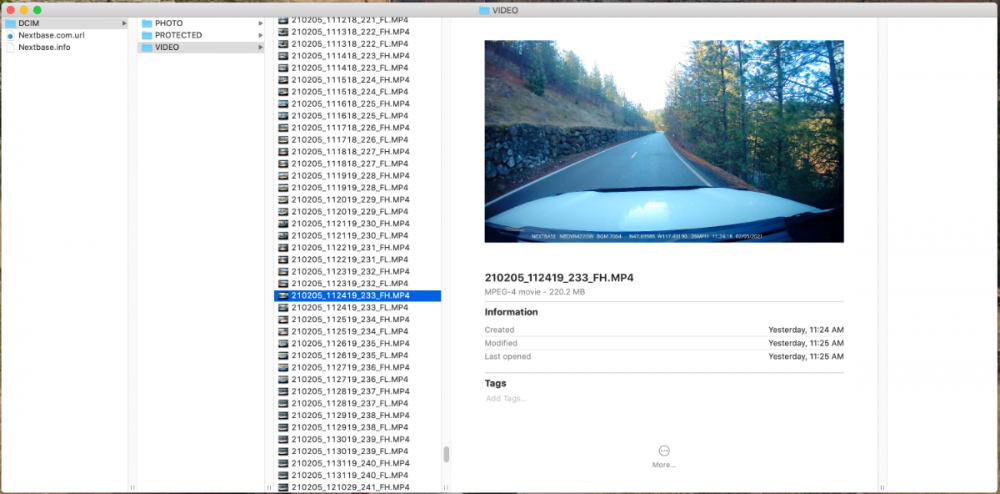Expand the PROTECTED folder chevron
The height and width of the screenshot is (494, 1000).
click(260, 35)
